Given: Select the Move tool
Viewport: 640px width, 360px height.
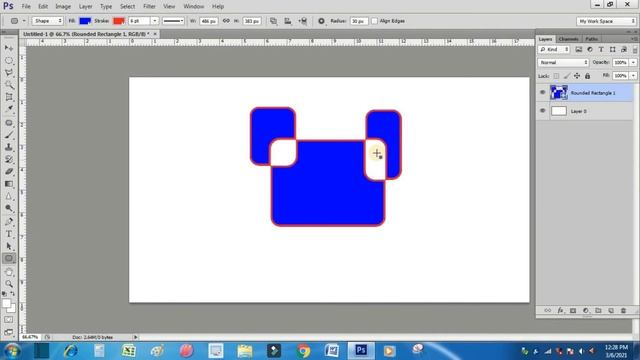Looking at the screenshot, I should pyautogui.click(x=9, y=48).
